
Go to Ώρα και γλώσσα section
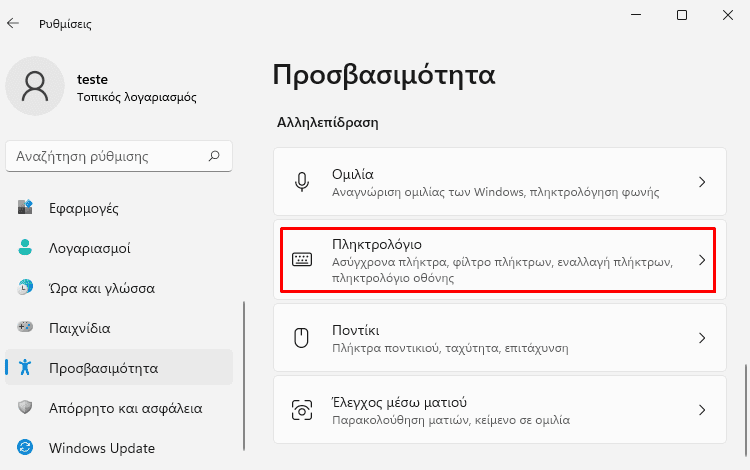coord(119,287)
